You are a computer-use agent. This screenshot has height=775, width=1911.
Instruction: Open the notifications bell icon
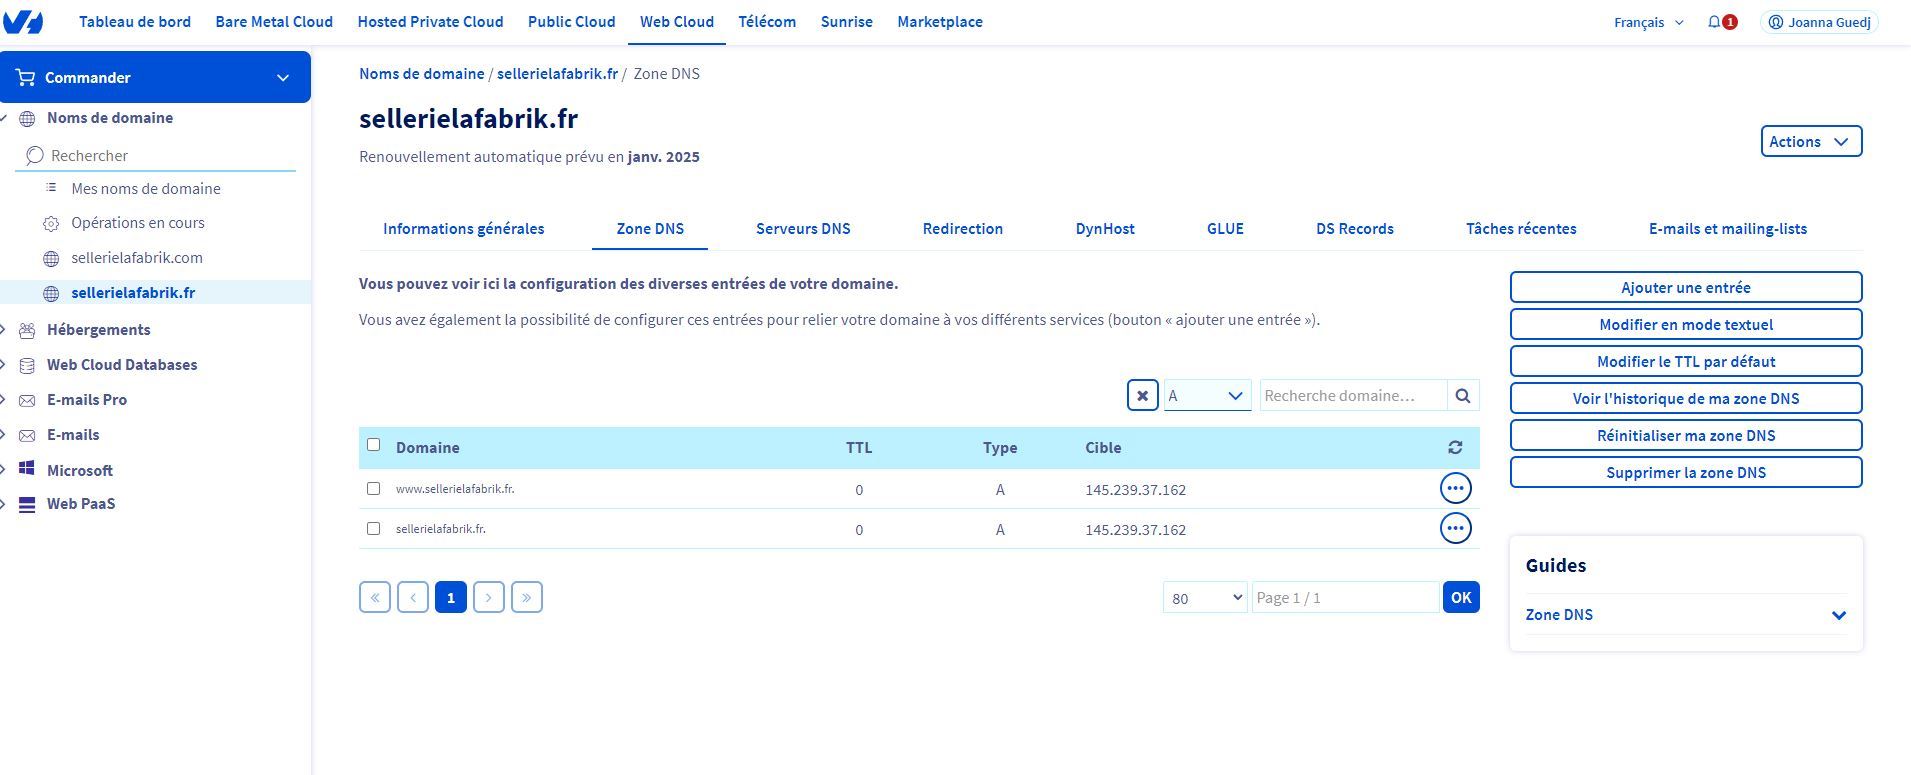(x=1714, y=22)
